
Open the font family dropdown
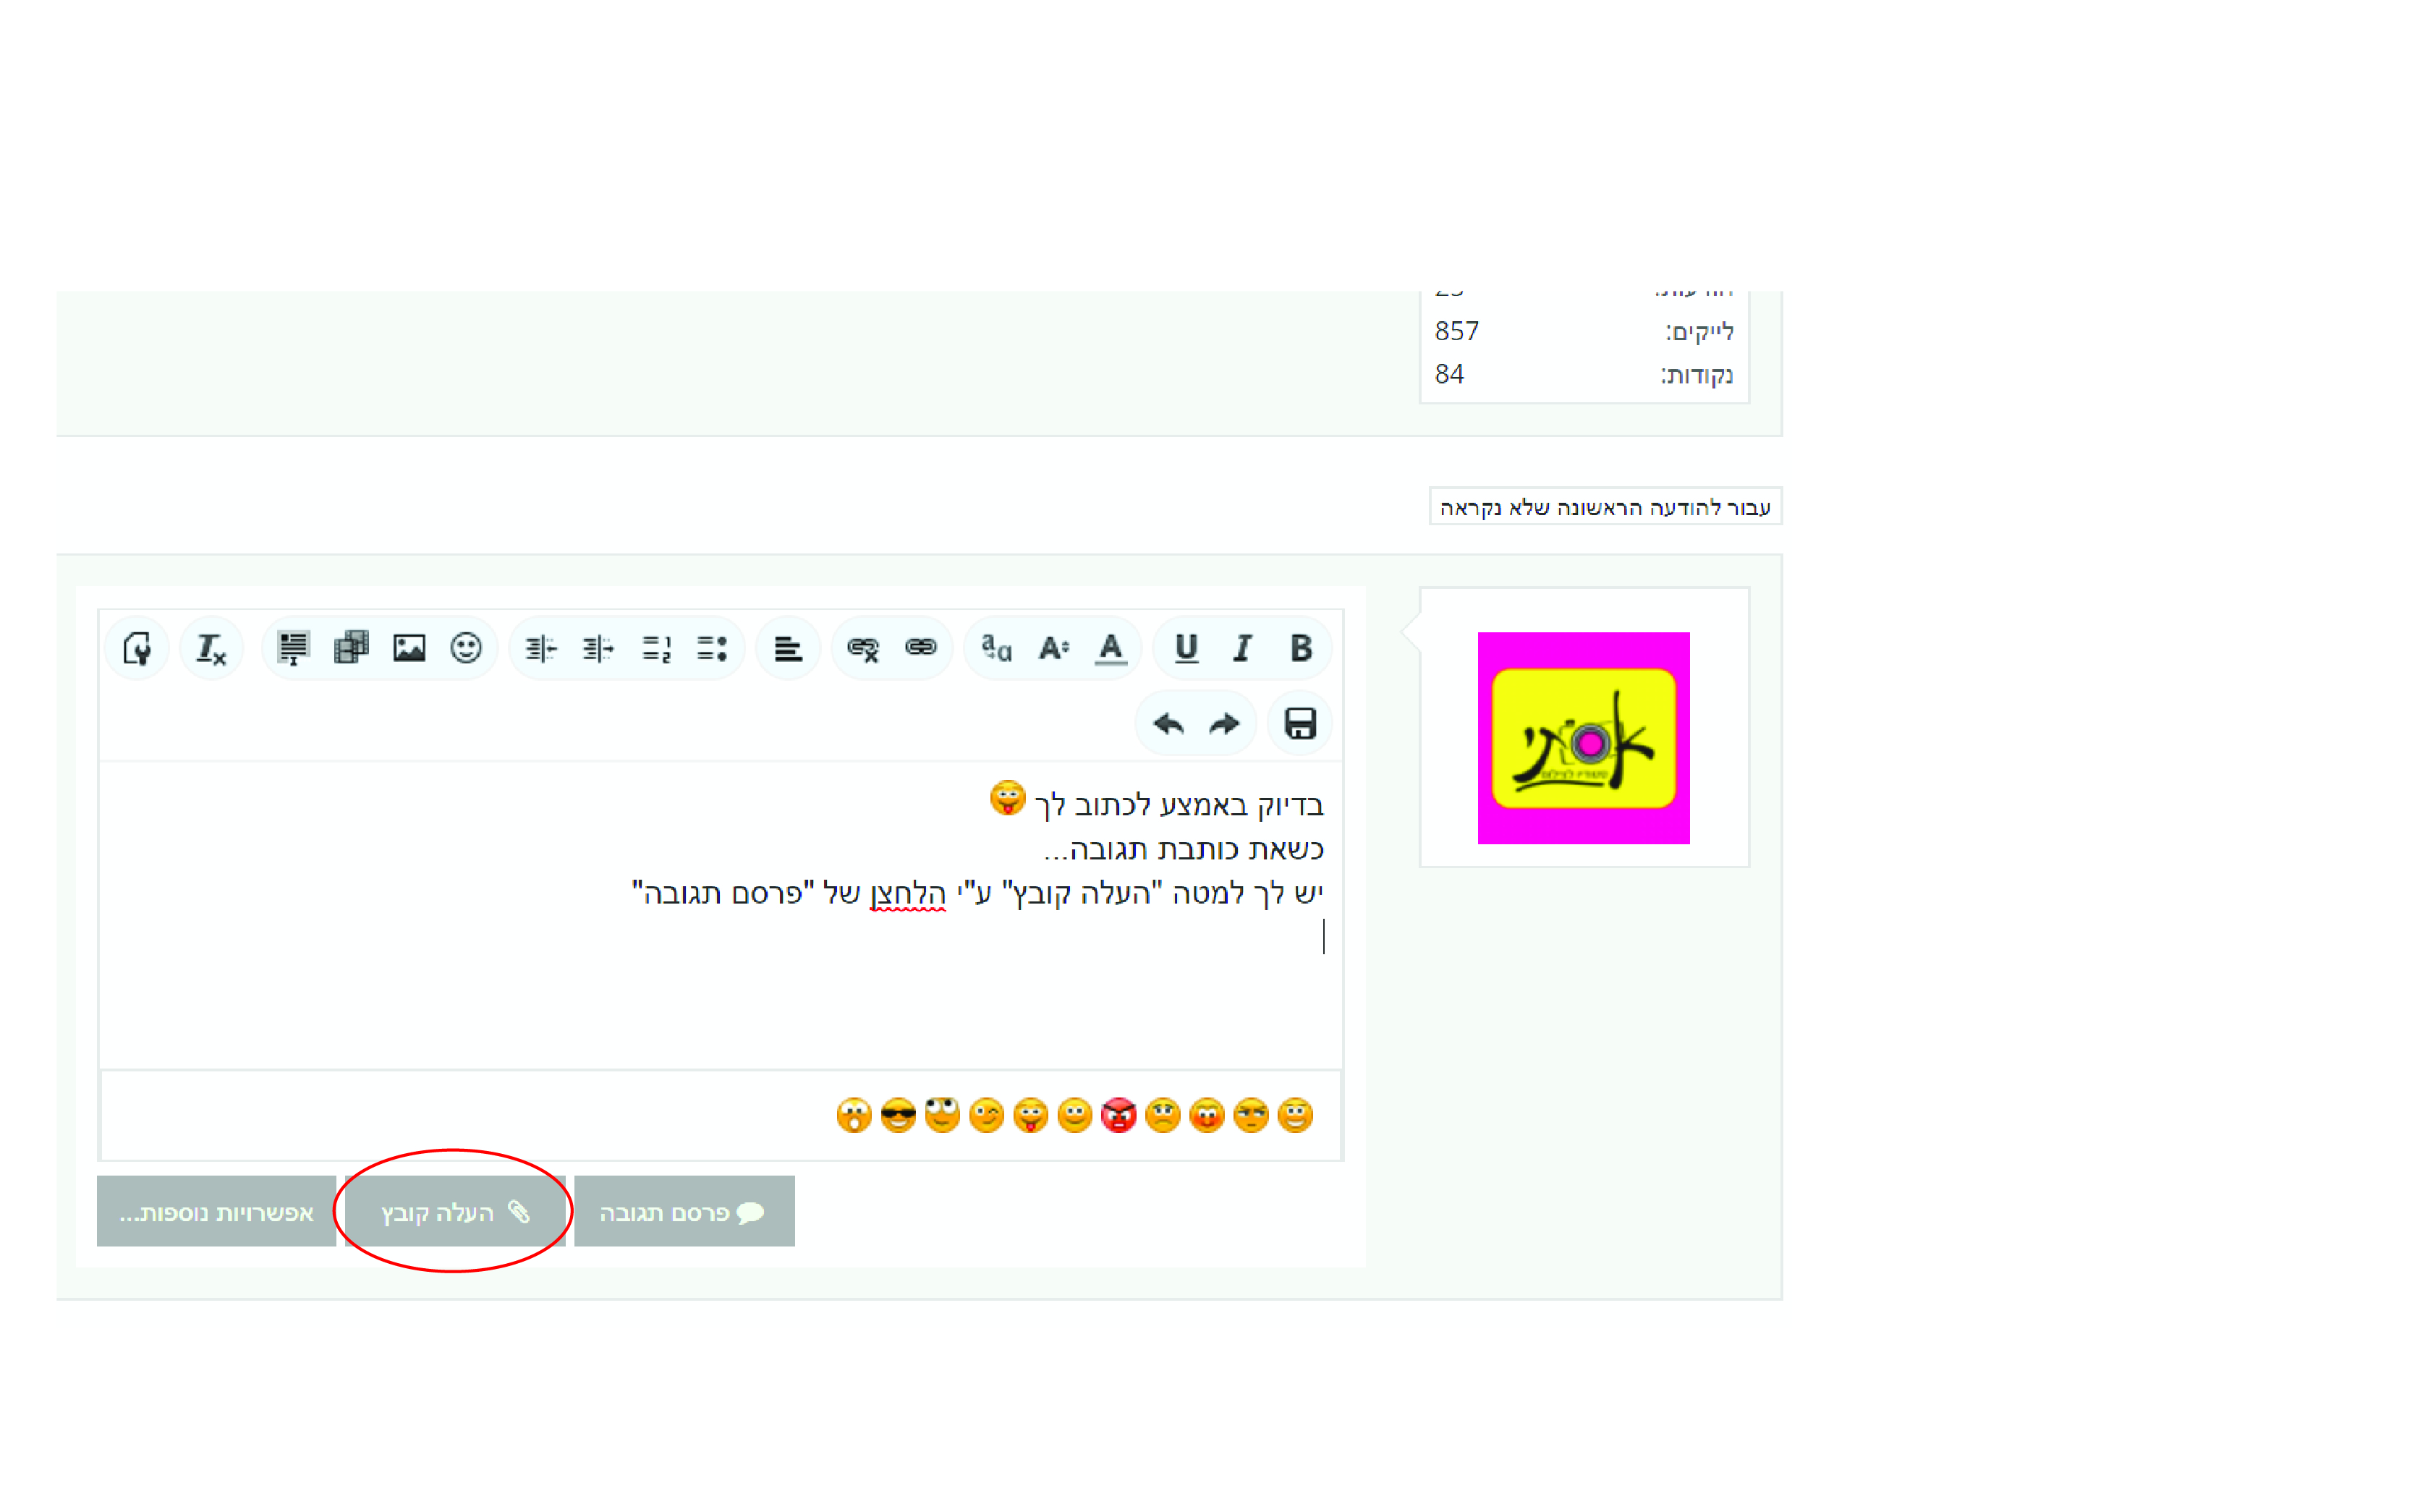(x=996, y=648)
